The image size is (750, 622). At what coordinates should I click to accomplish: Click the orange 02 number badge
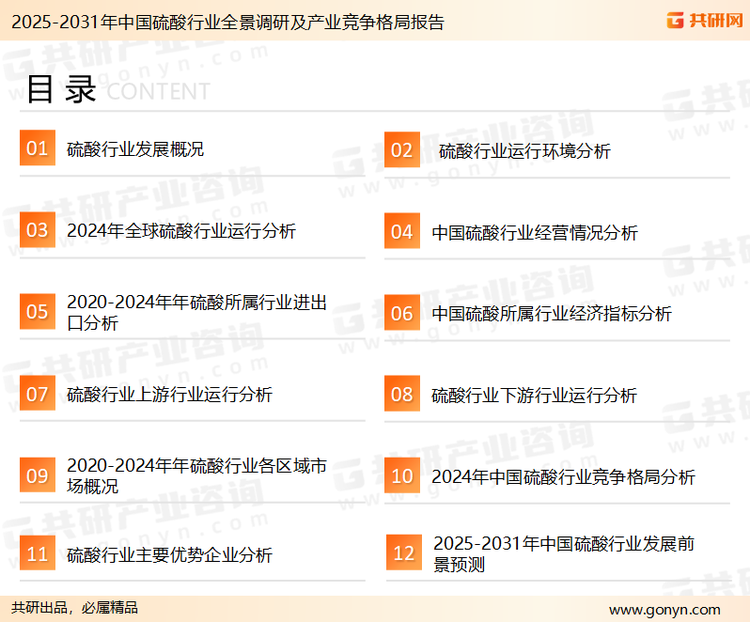coord(402,150)
